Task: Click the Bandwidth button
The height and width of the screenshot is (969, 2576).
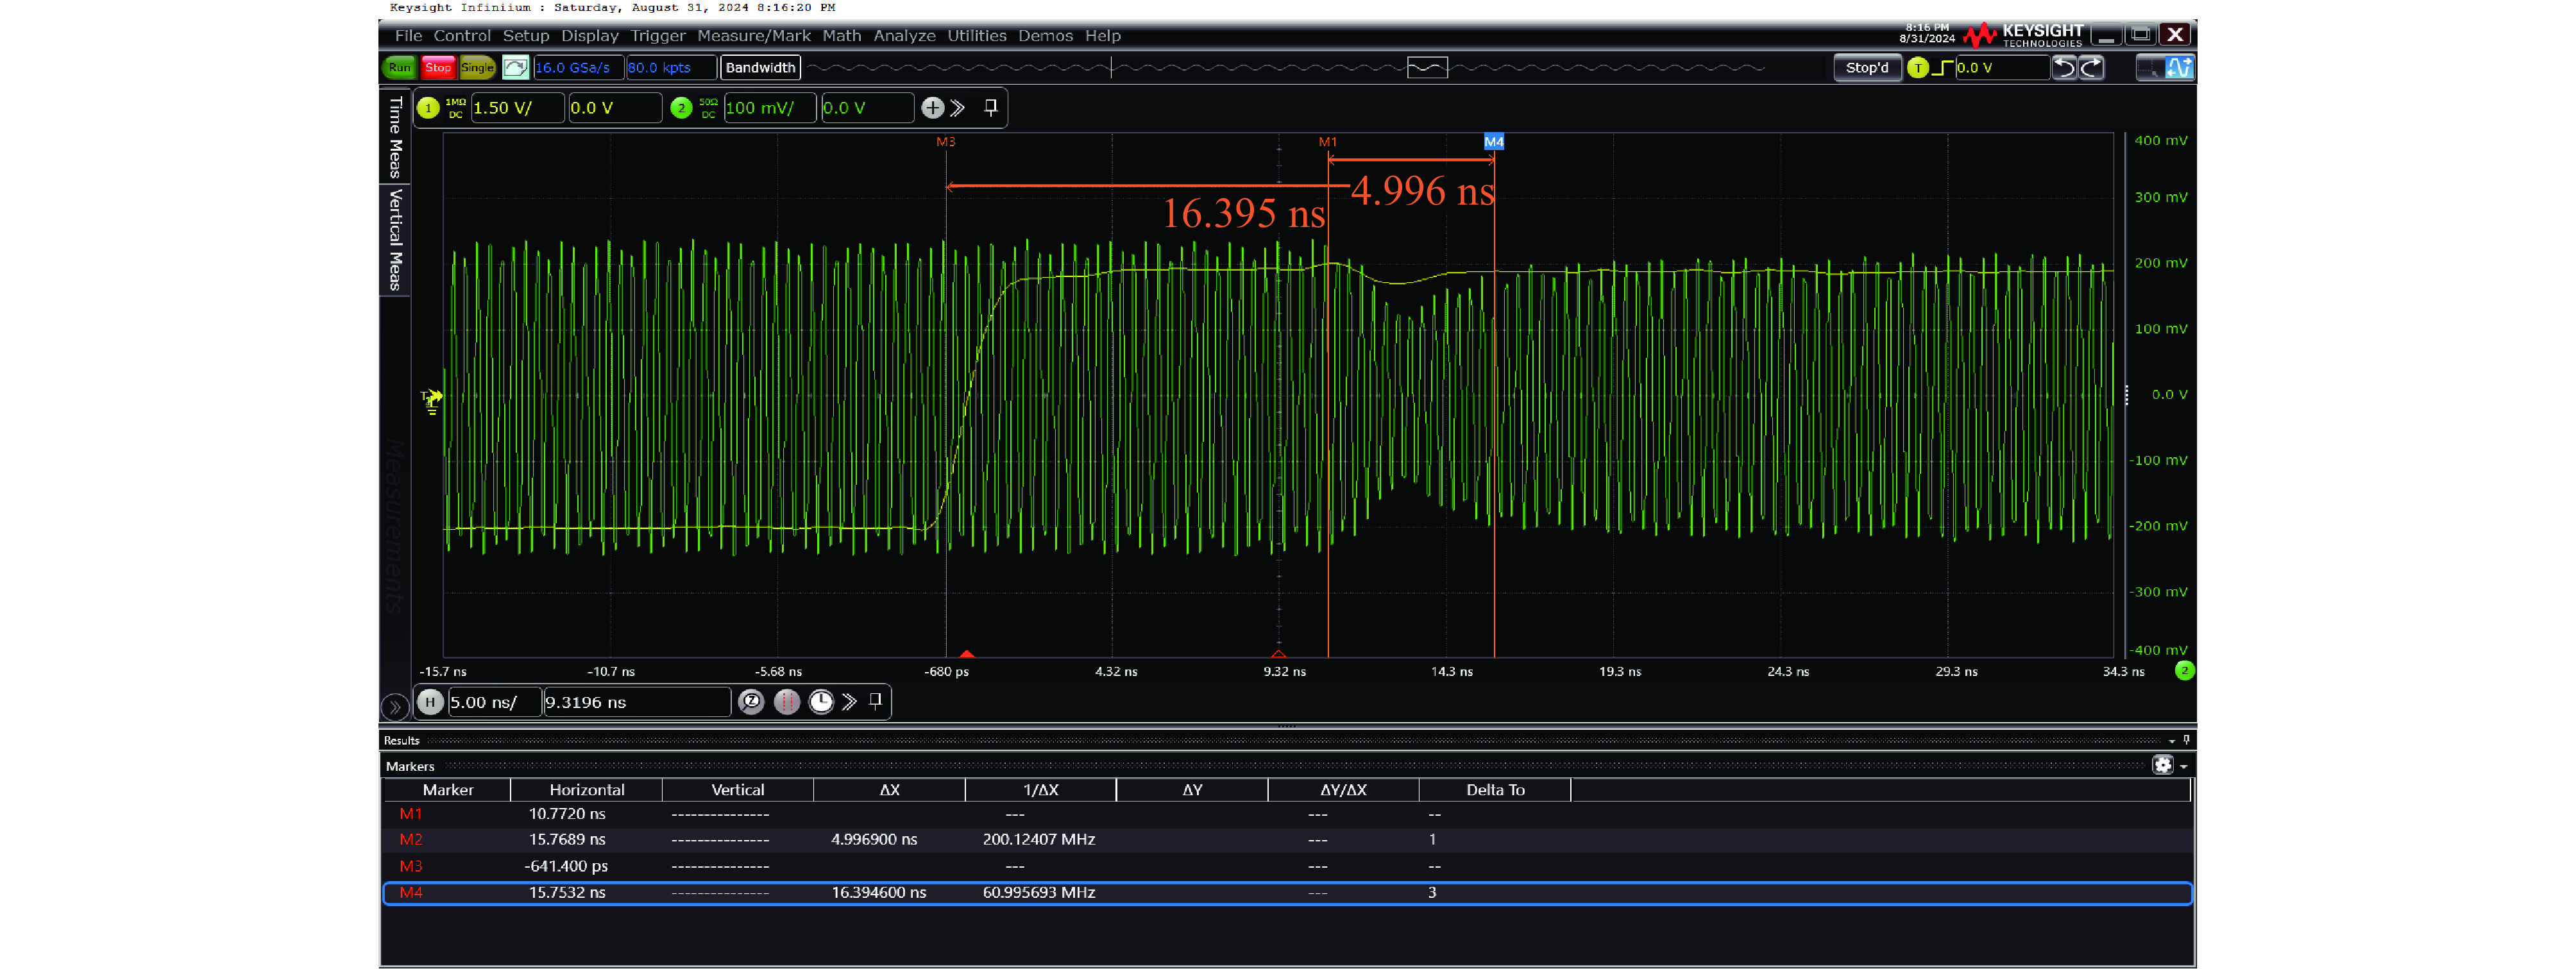Action: click(x=761, y=68)
